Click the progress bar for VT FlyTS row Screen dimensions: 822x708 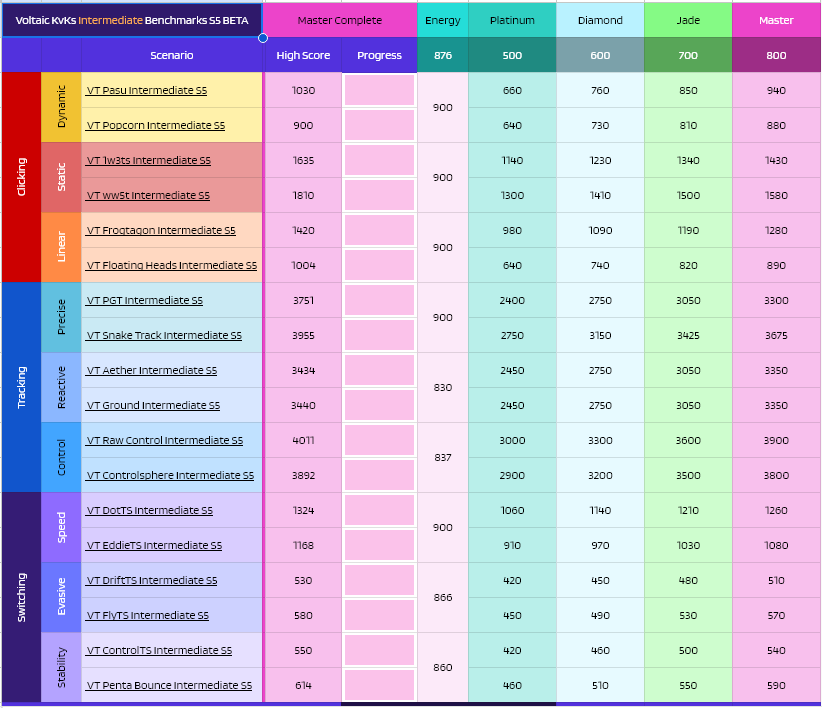380,615
